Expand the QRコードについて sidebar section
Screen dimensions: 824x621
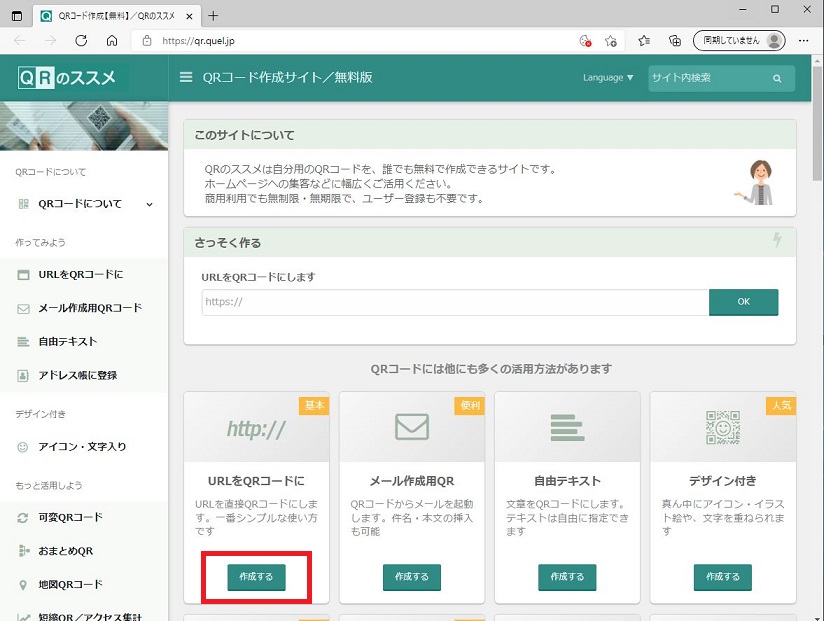pos(84,204)
